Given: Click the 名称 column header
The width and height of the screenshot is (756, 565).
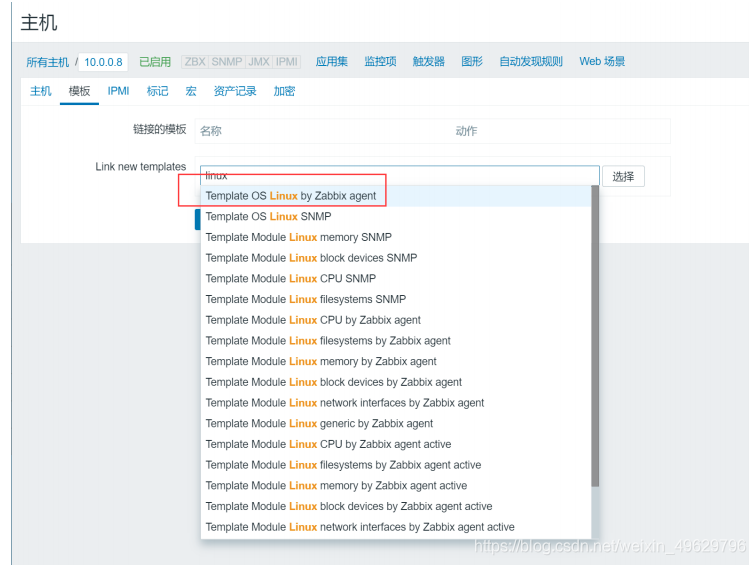Looking at the screenshot, I should [211, 131].
